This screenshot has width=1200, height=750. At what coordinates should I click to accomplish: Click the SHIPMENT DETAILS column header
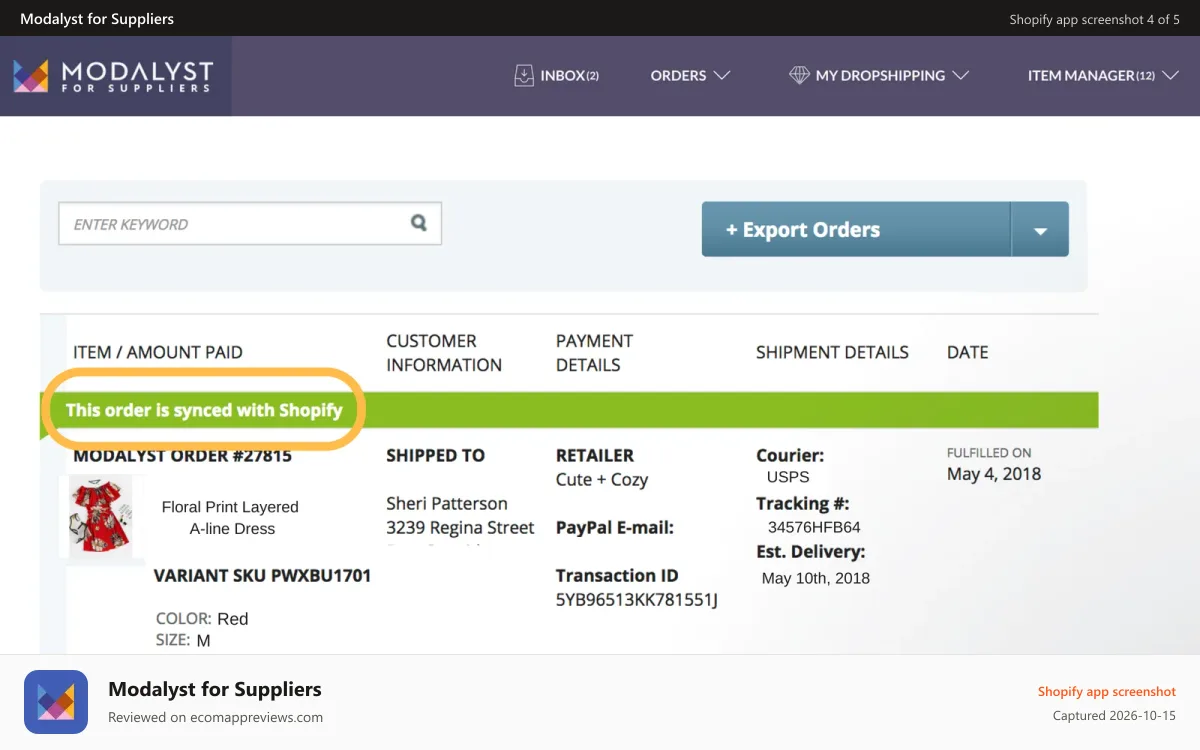(x=832, y=352)
